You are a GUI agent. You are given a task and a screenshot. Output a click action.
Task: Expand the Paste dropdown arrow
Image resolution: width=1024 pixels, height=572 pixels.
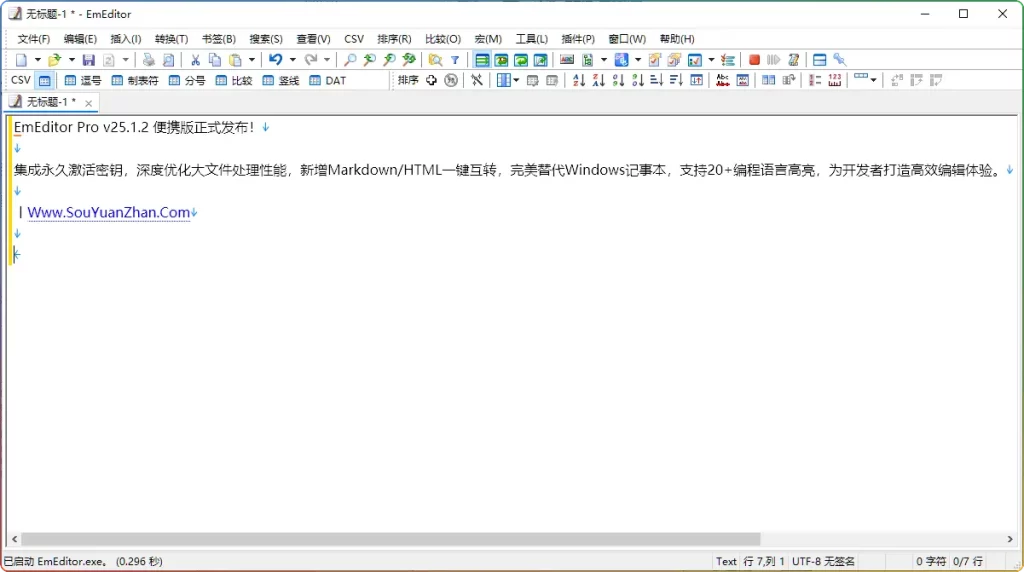pyautogui.click(x=251, y=60)
